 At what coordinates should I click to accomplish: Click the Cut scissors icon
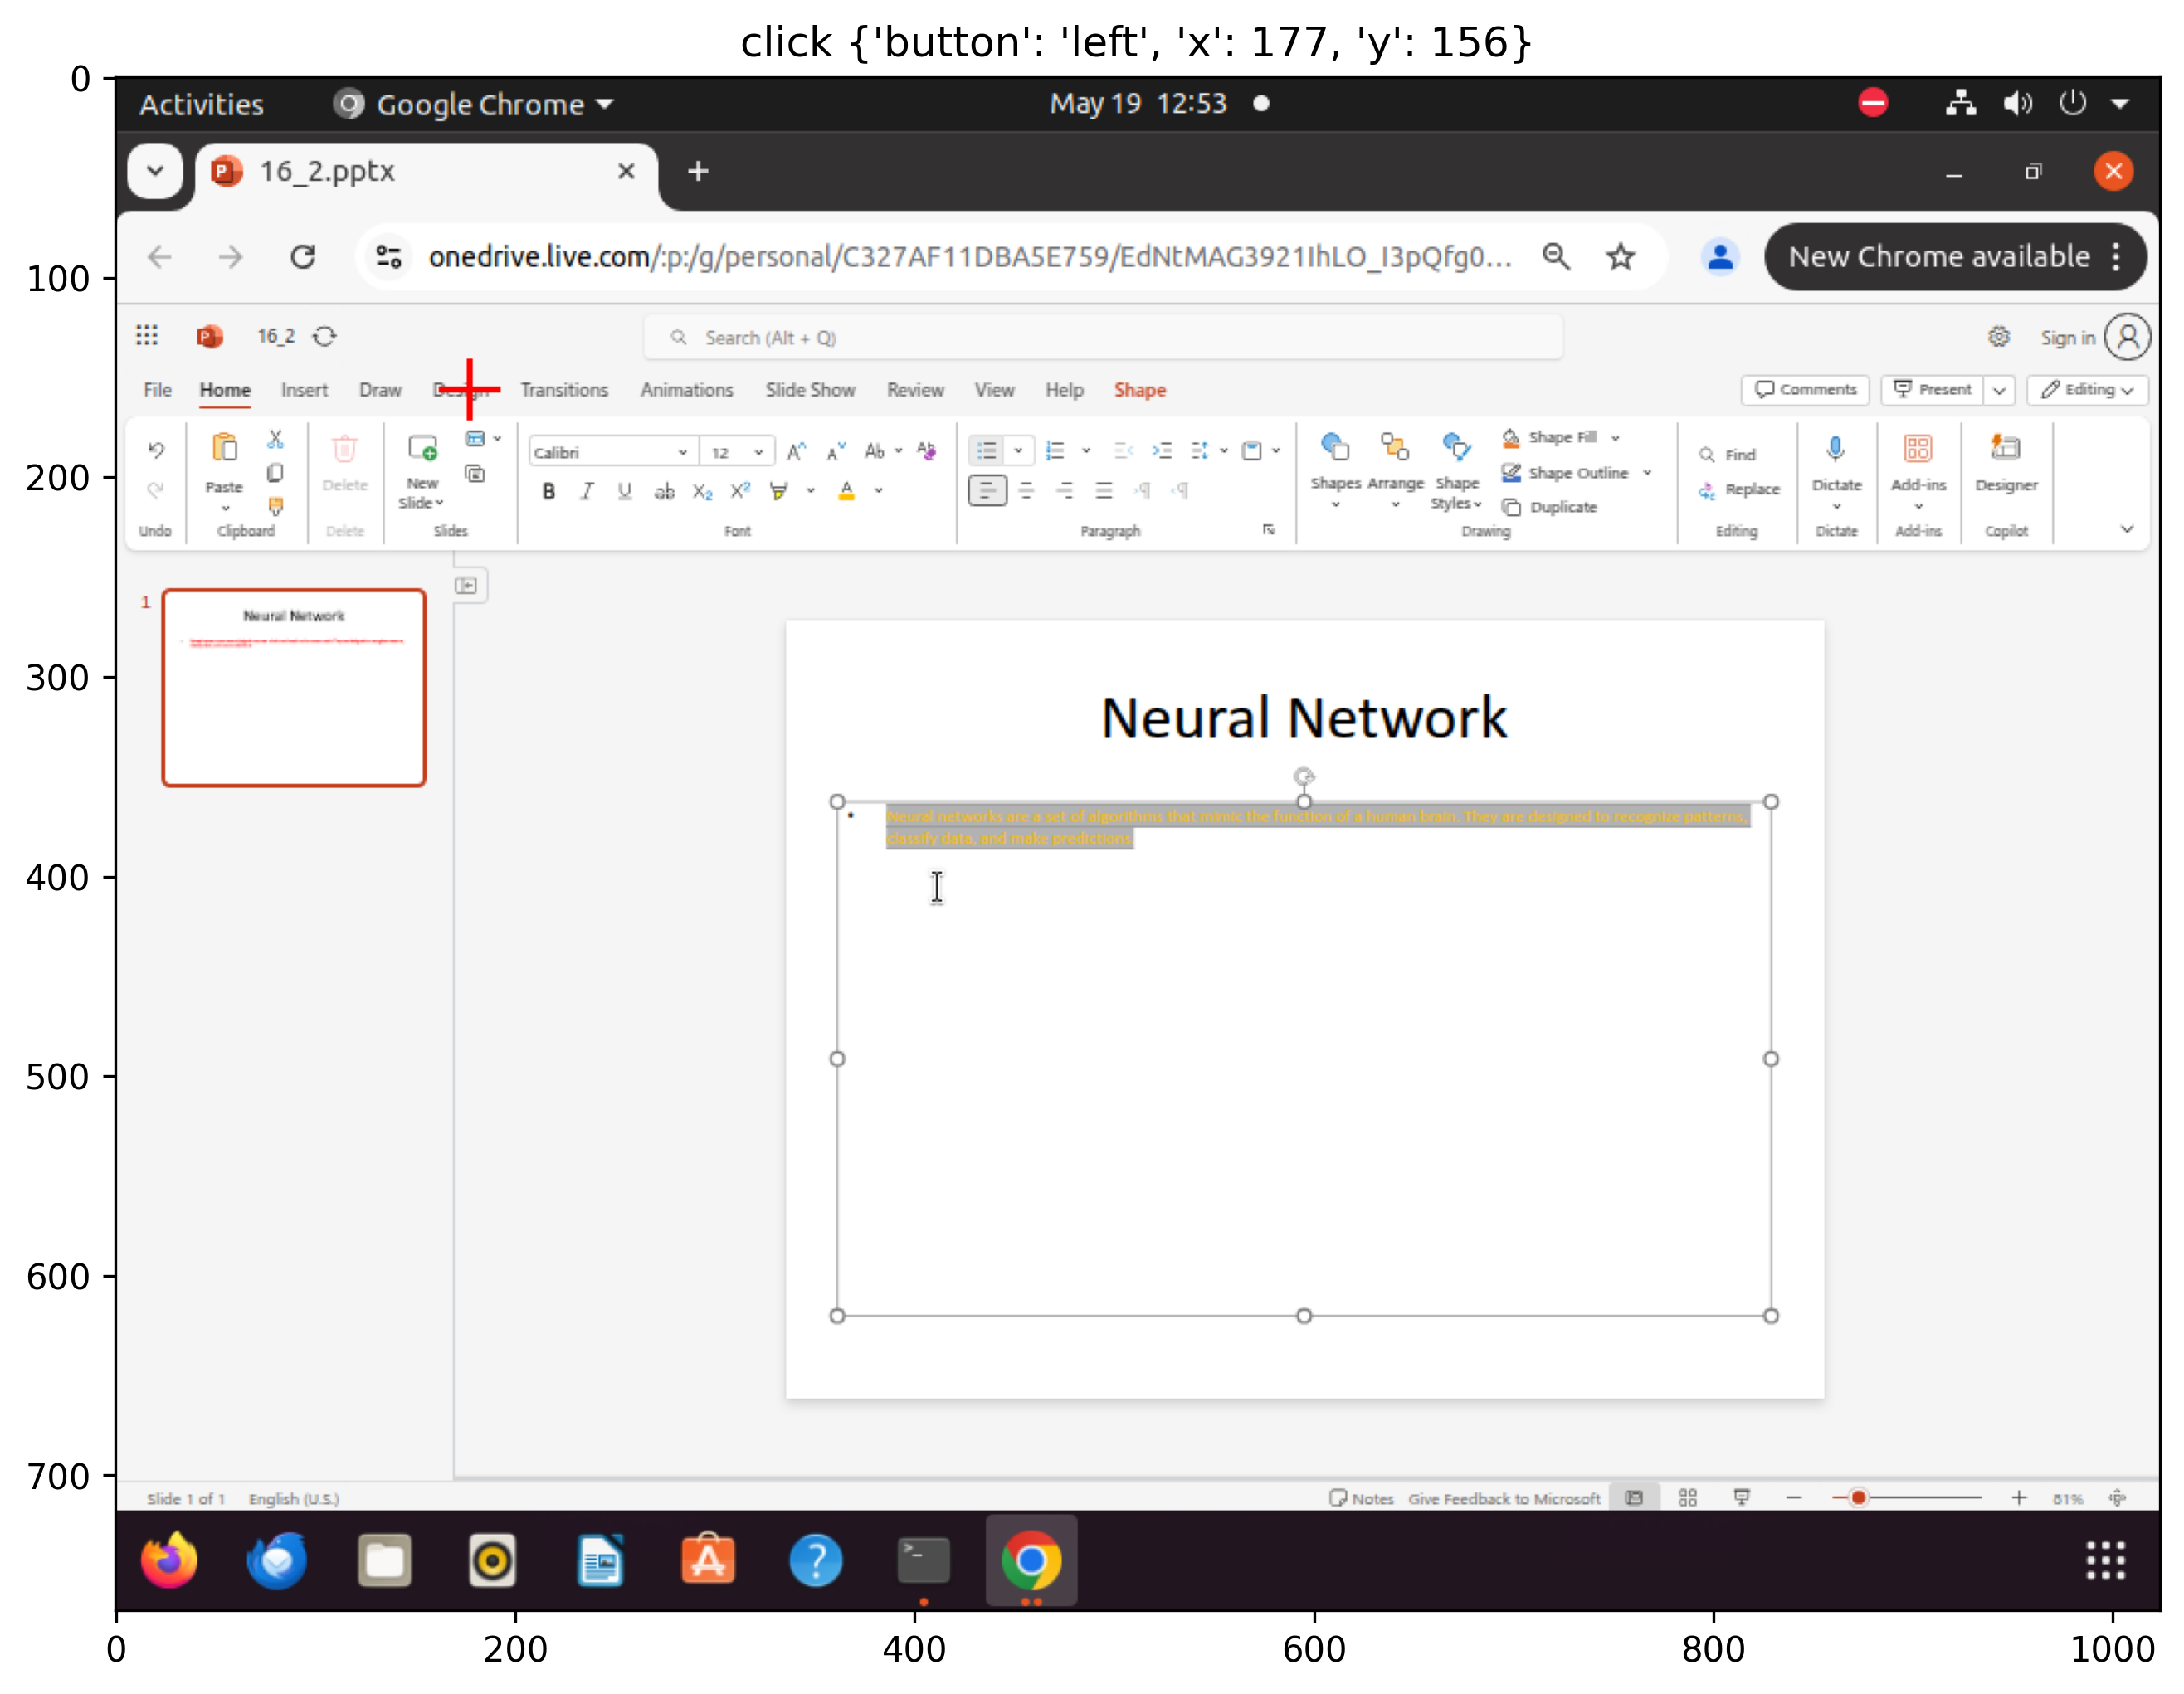click(276, 439)
